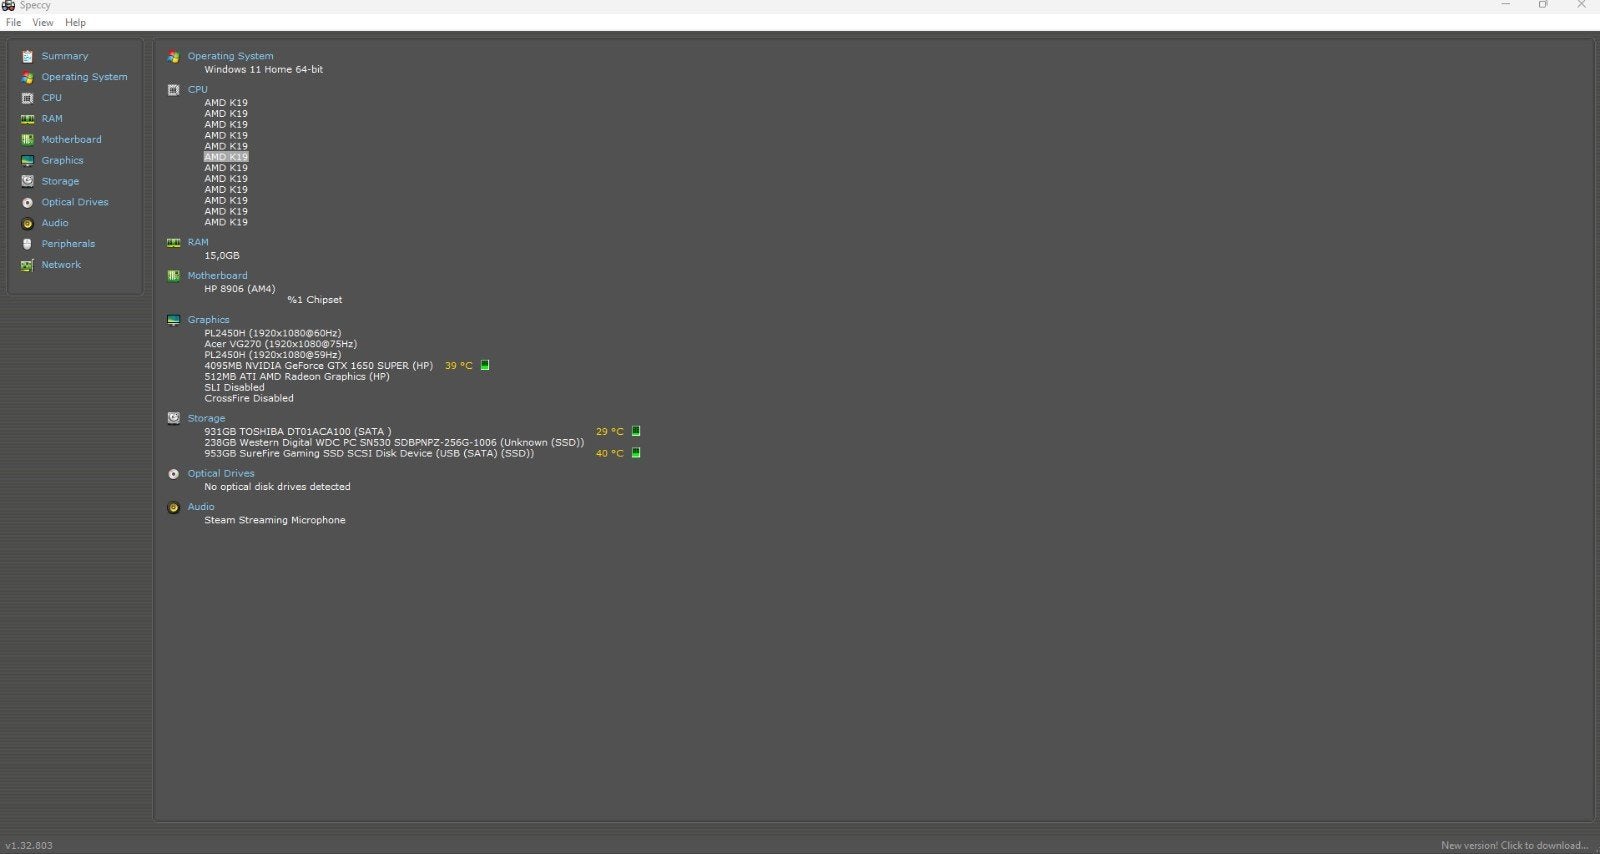The height and width of the screenshot is (854, 1600).
Task: Click '512MB ATI AMD Radeon Graphics (HP)' entry
Action: tap(297, 377)
